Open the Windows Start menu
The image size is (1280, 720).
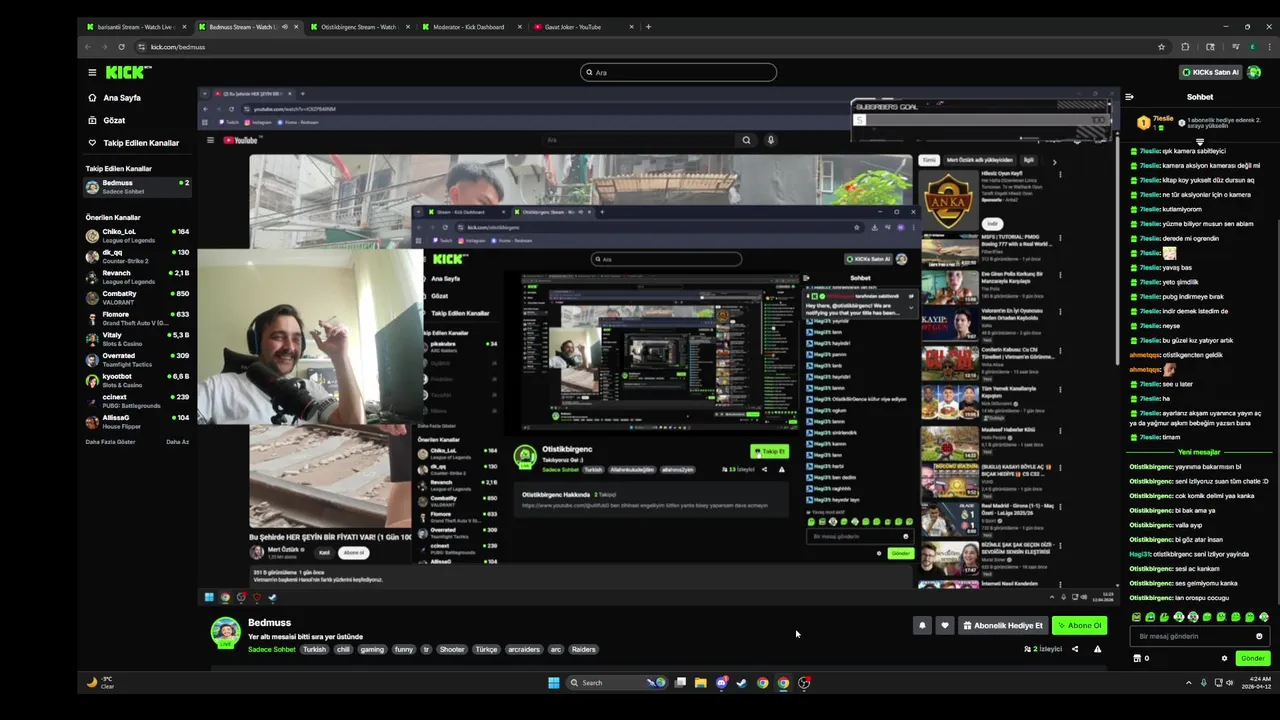(x=553, y=683)
